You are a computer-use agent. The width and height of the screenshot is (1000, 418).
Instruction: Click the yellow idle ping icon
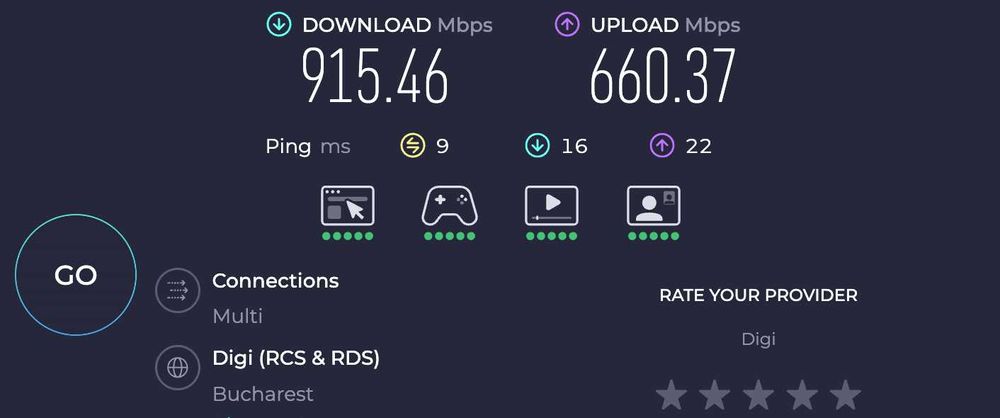(x=413, y=146)
